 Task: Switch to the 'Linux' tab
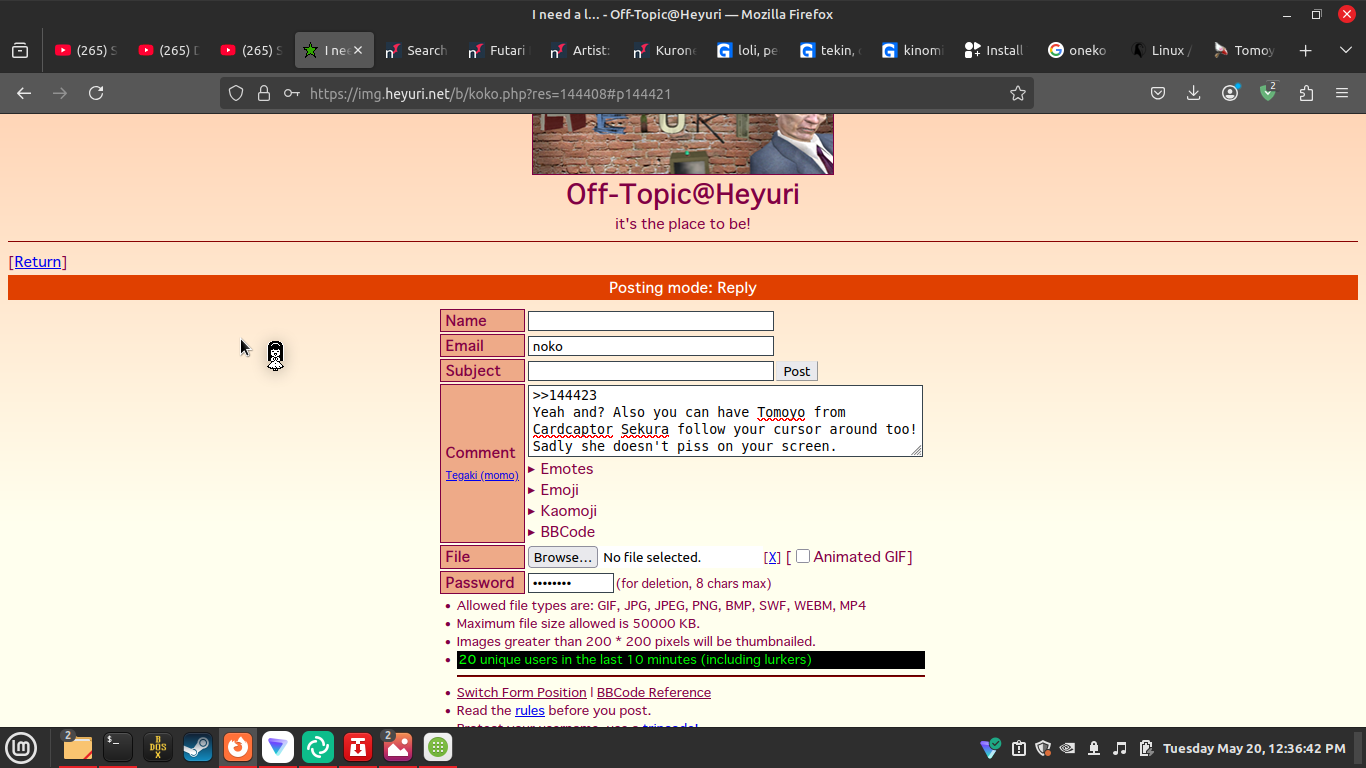[x=1160, y=50]
